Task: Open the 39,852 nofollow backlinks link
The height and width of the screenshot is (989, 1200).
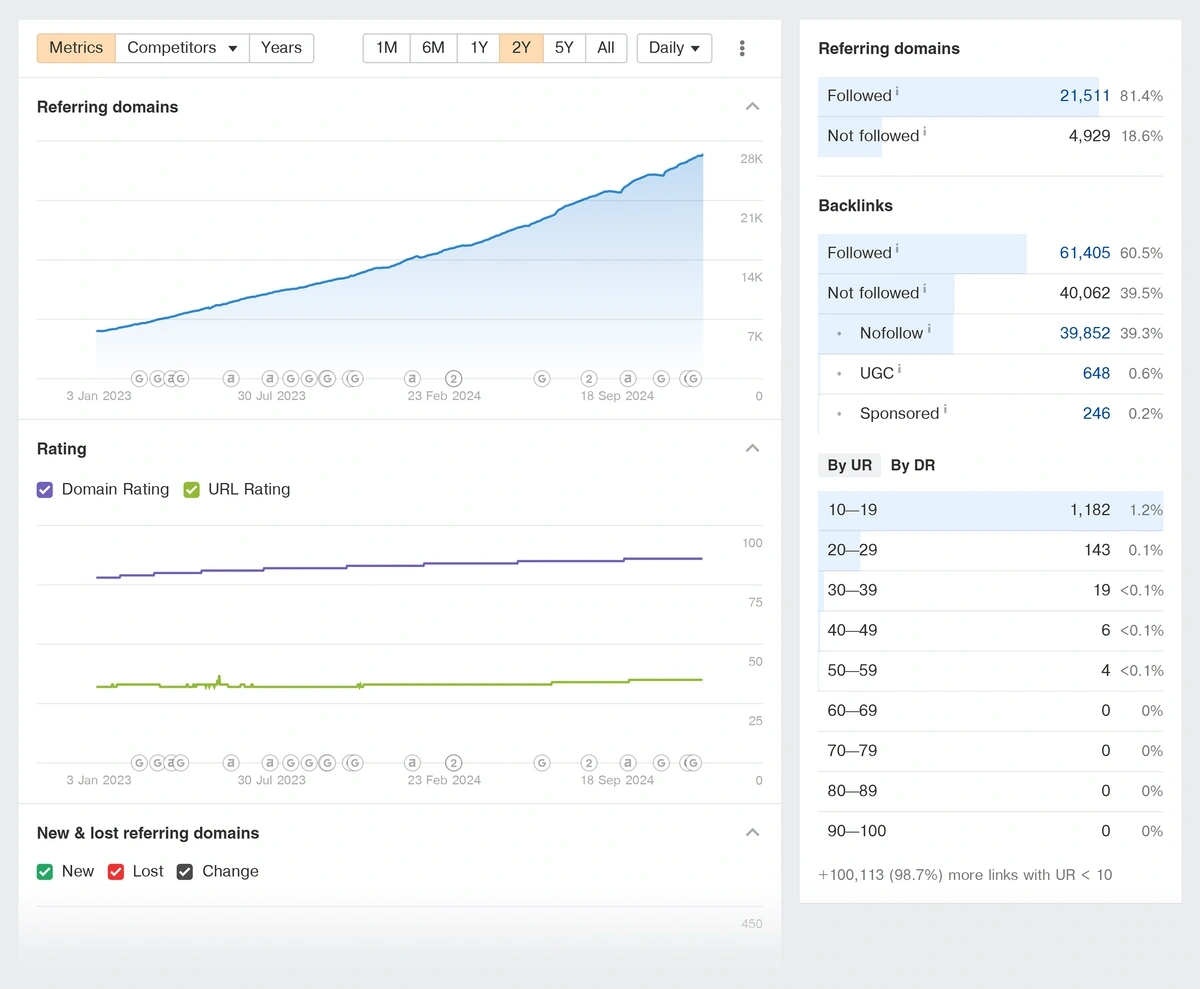Action: [x=1085, y=333]
